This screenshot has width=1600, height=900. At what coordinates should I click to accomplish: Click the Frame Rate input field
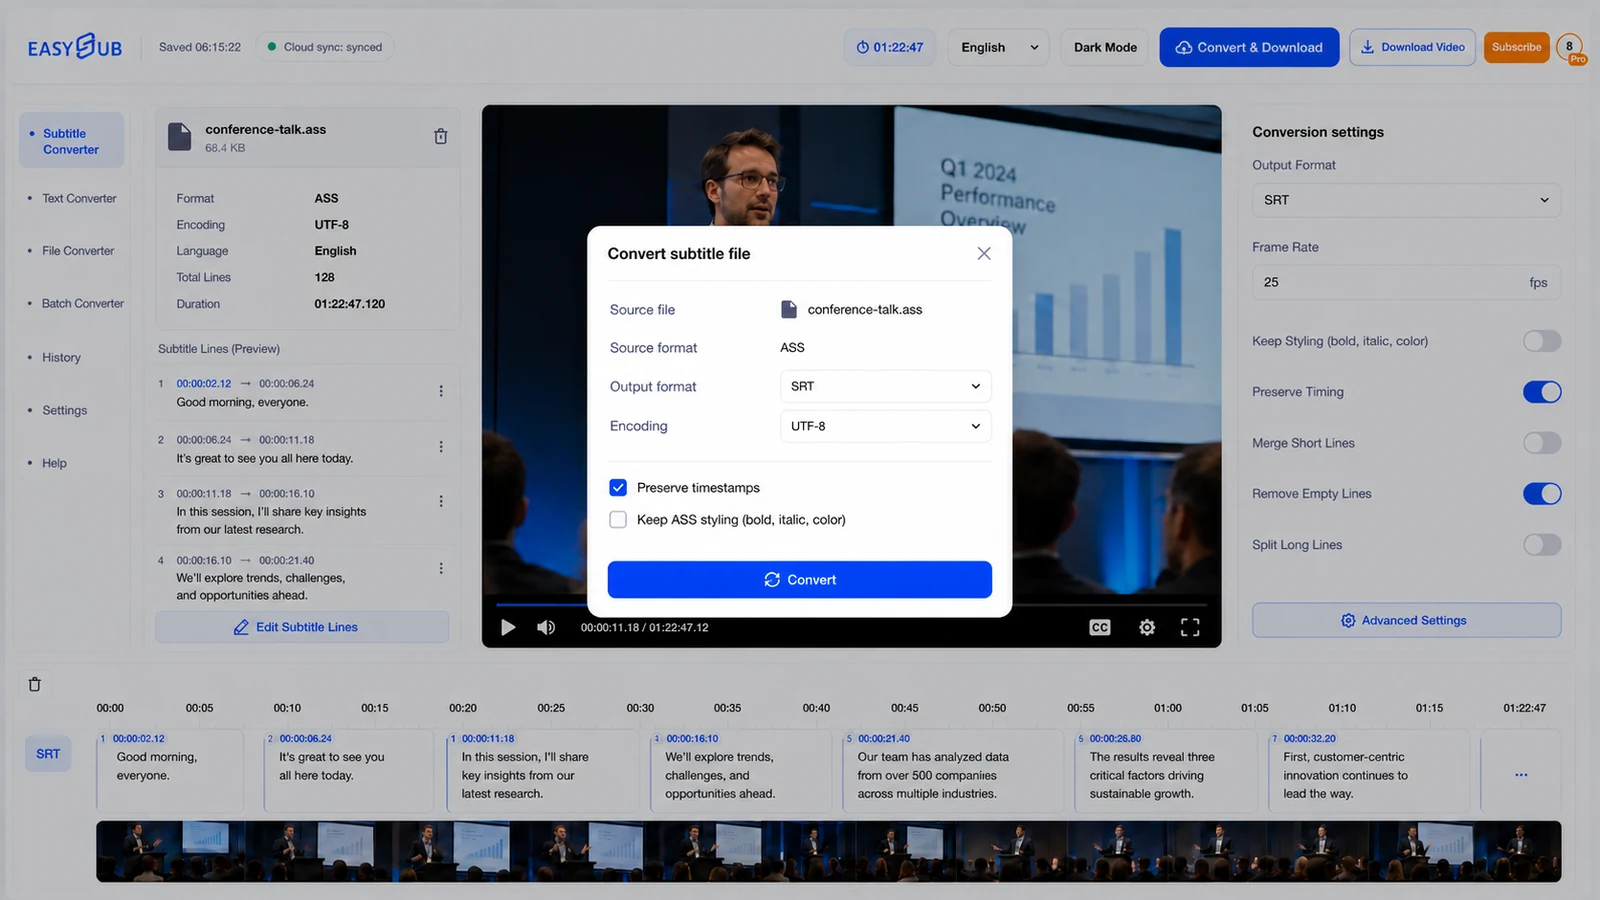[x=1406, y=282]
